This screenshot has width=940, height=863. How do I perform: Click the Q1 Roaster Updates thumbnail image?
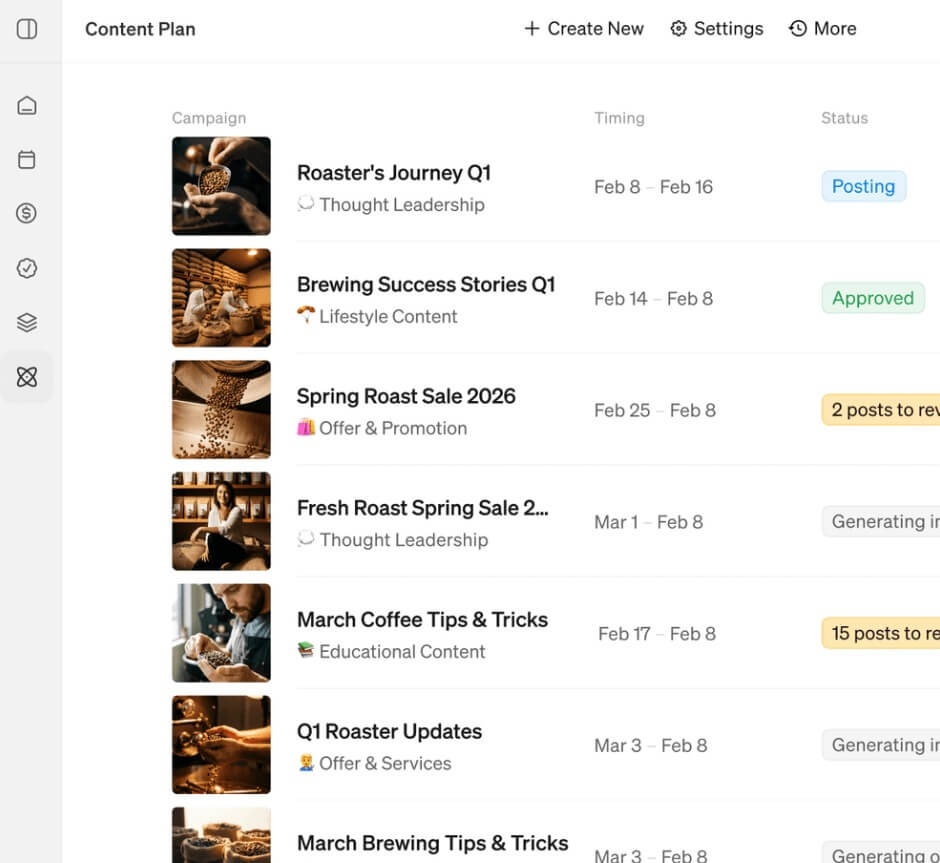pos(221,745)
